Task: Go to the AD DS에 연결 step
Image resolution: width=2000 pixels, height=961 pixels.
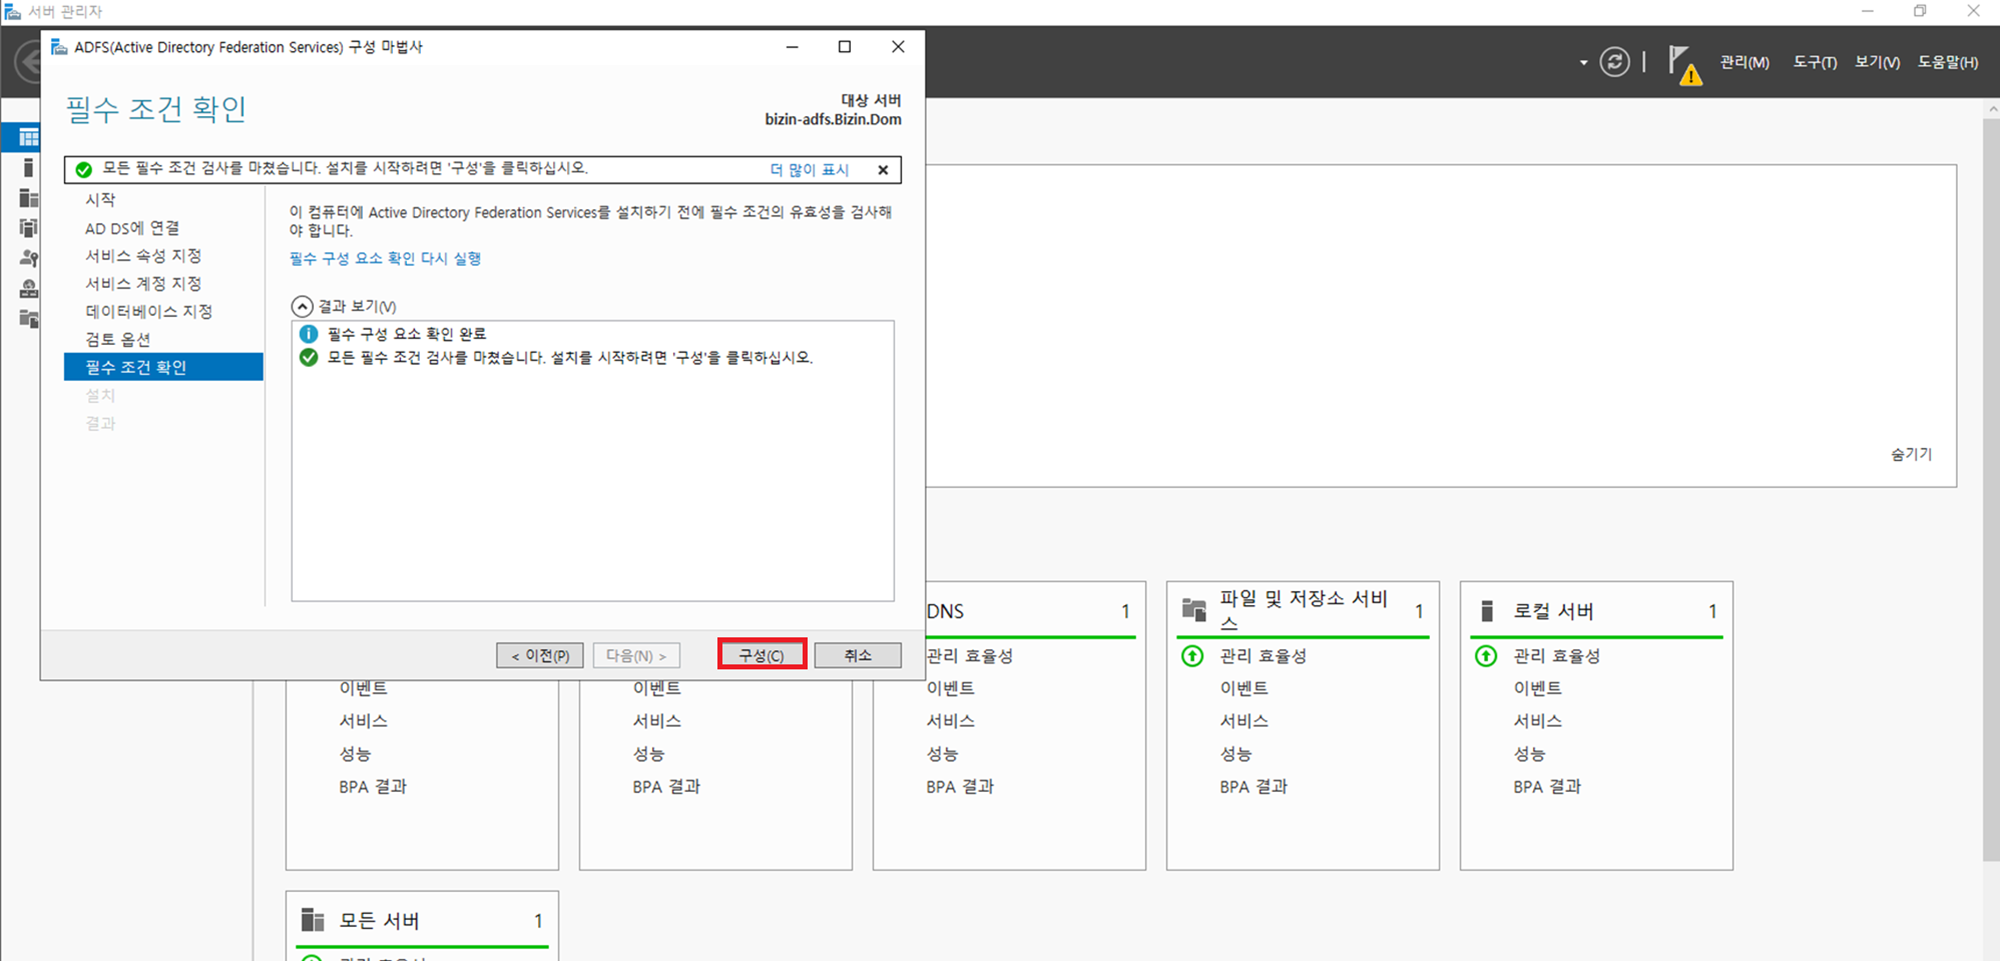Action: click(132, 228)
